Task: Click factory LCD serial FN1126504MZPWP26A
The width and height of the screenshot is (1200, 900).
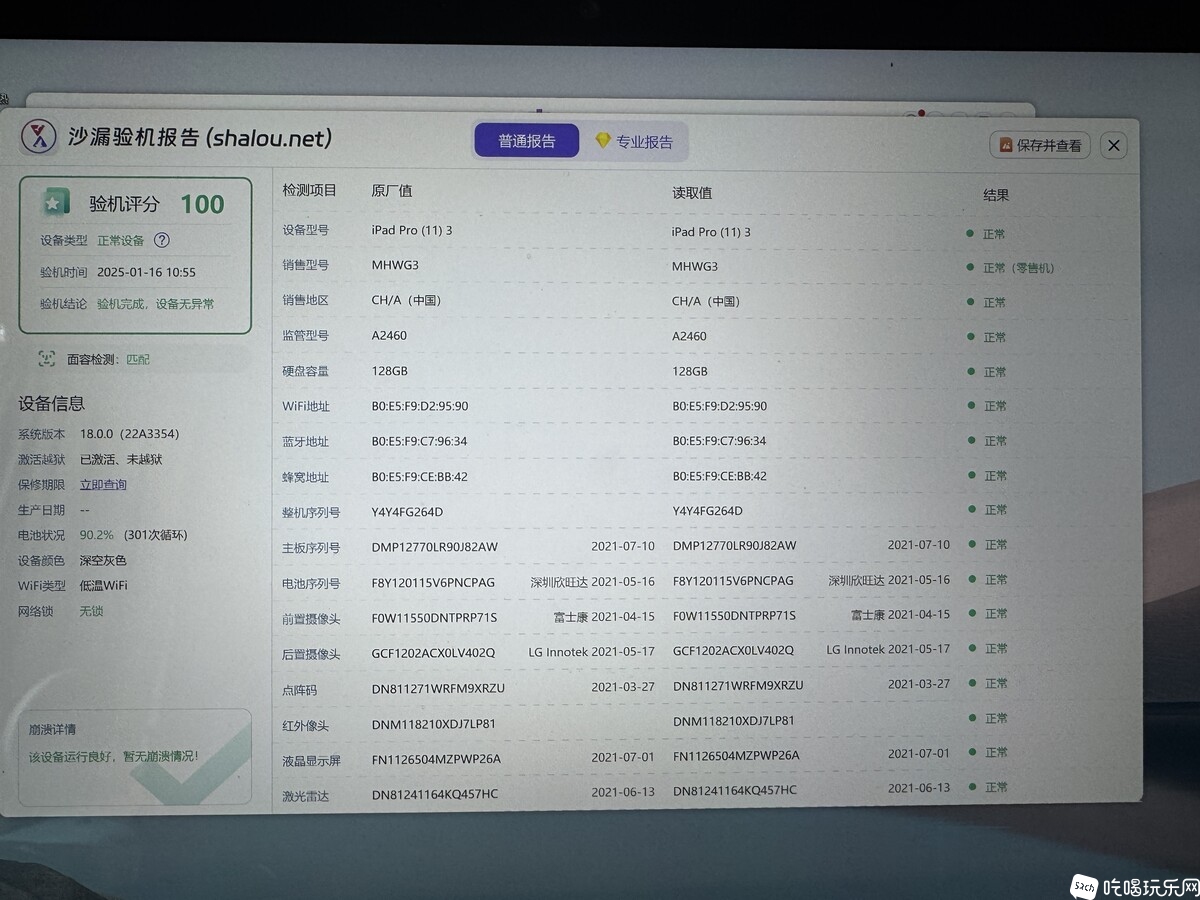Action: click(436, 759)
